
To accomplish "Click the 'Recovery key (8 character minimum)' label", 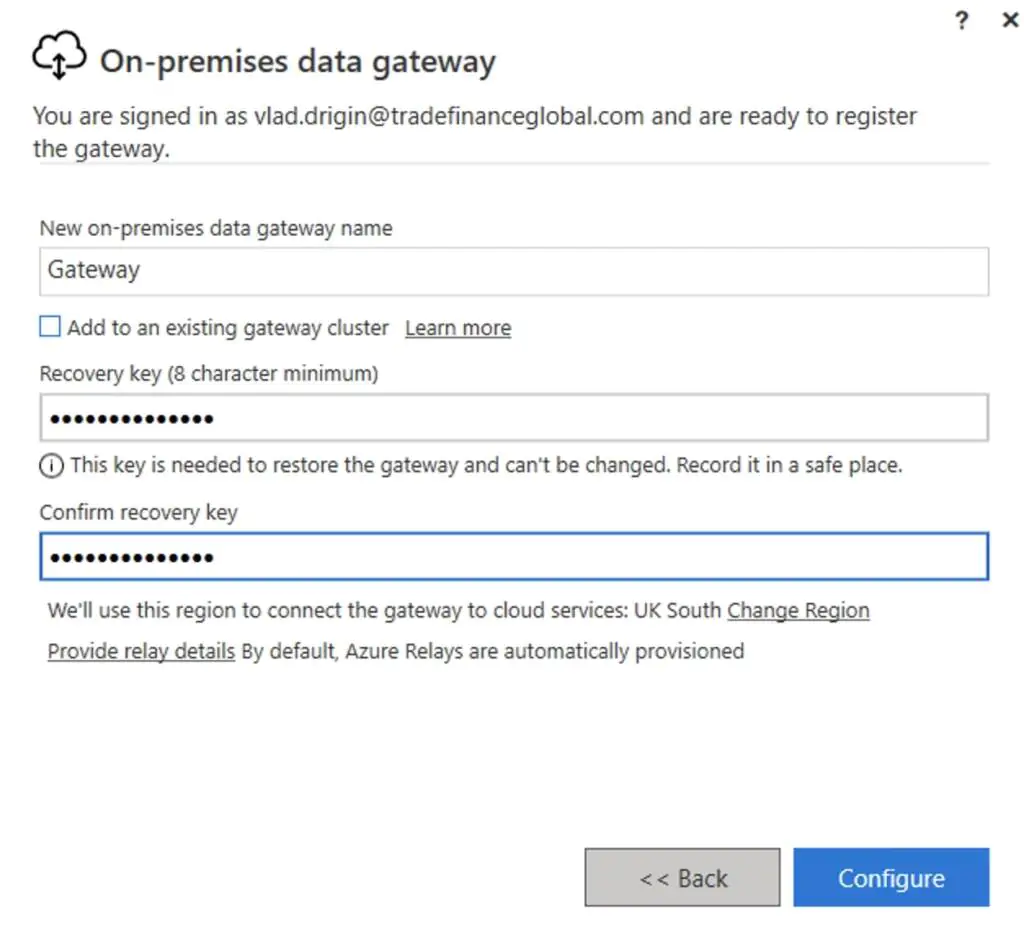I will point(209,374).
